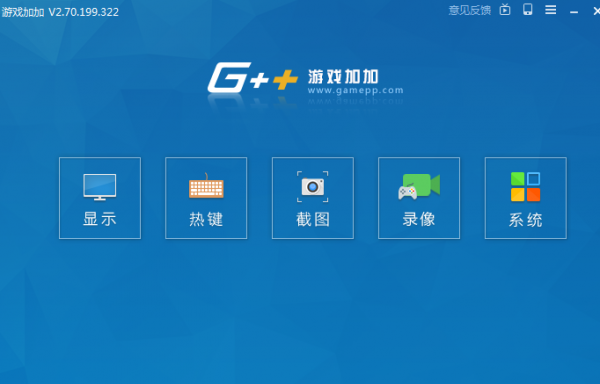Click the version text V2.70.199.322
Screen dimensions: 600x384
tap(83, 12)
